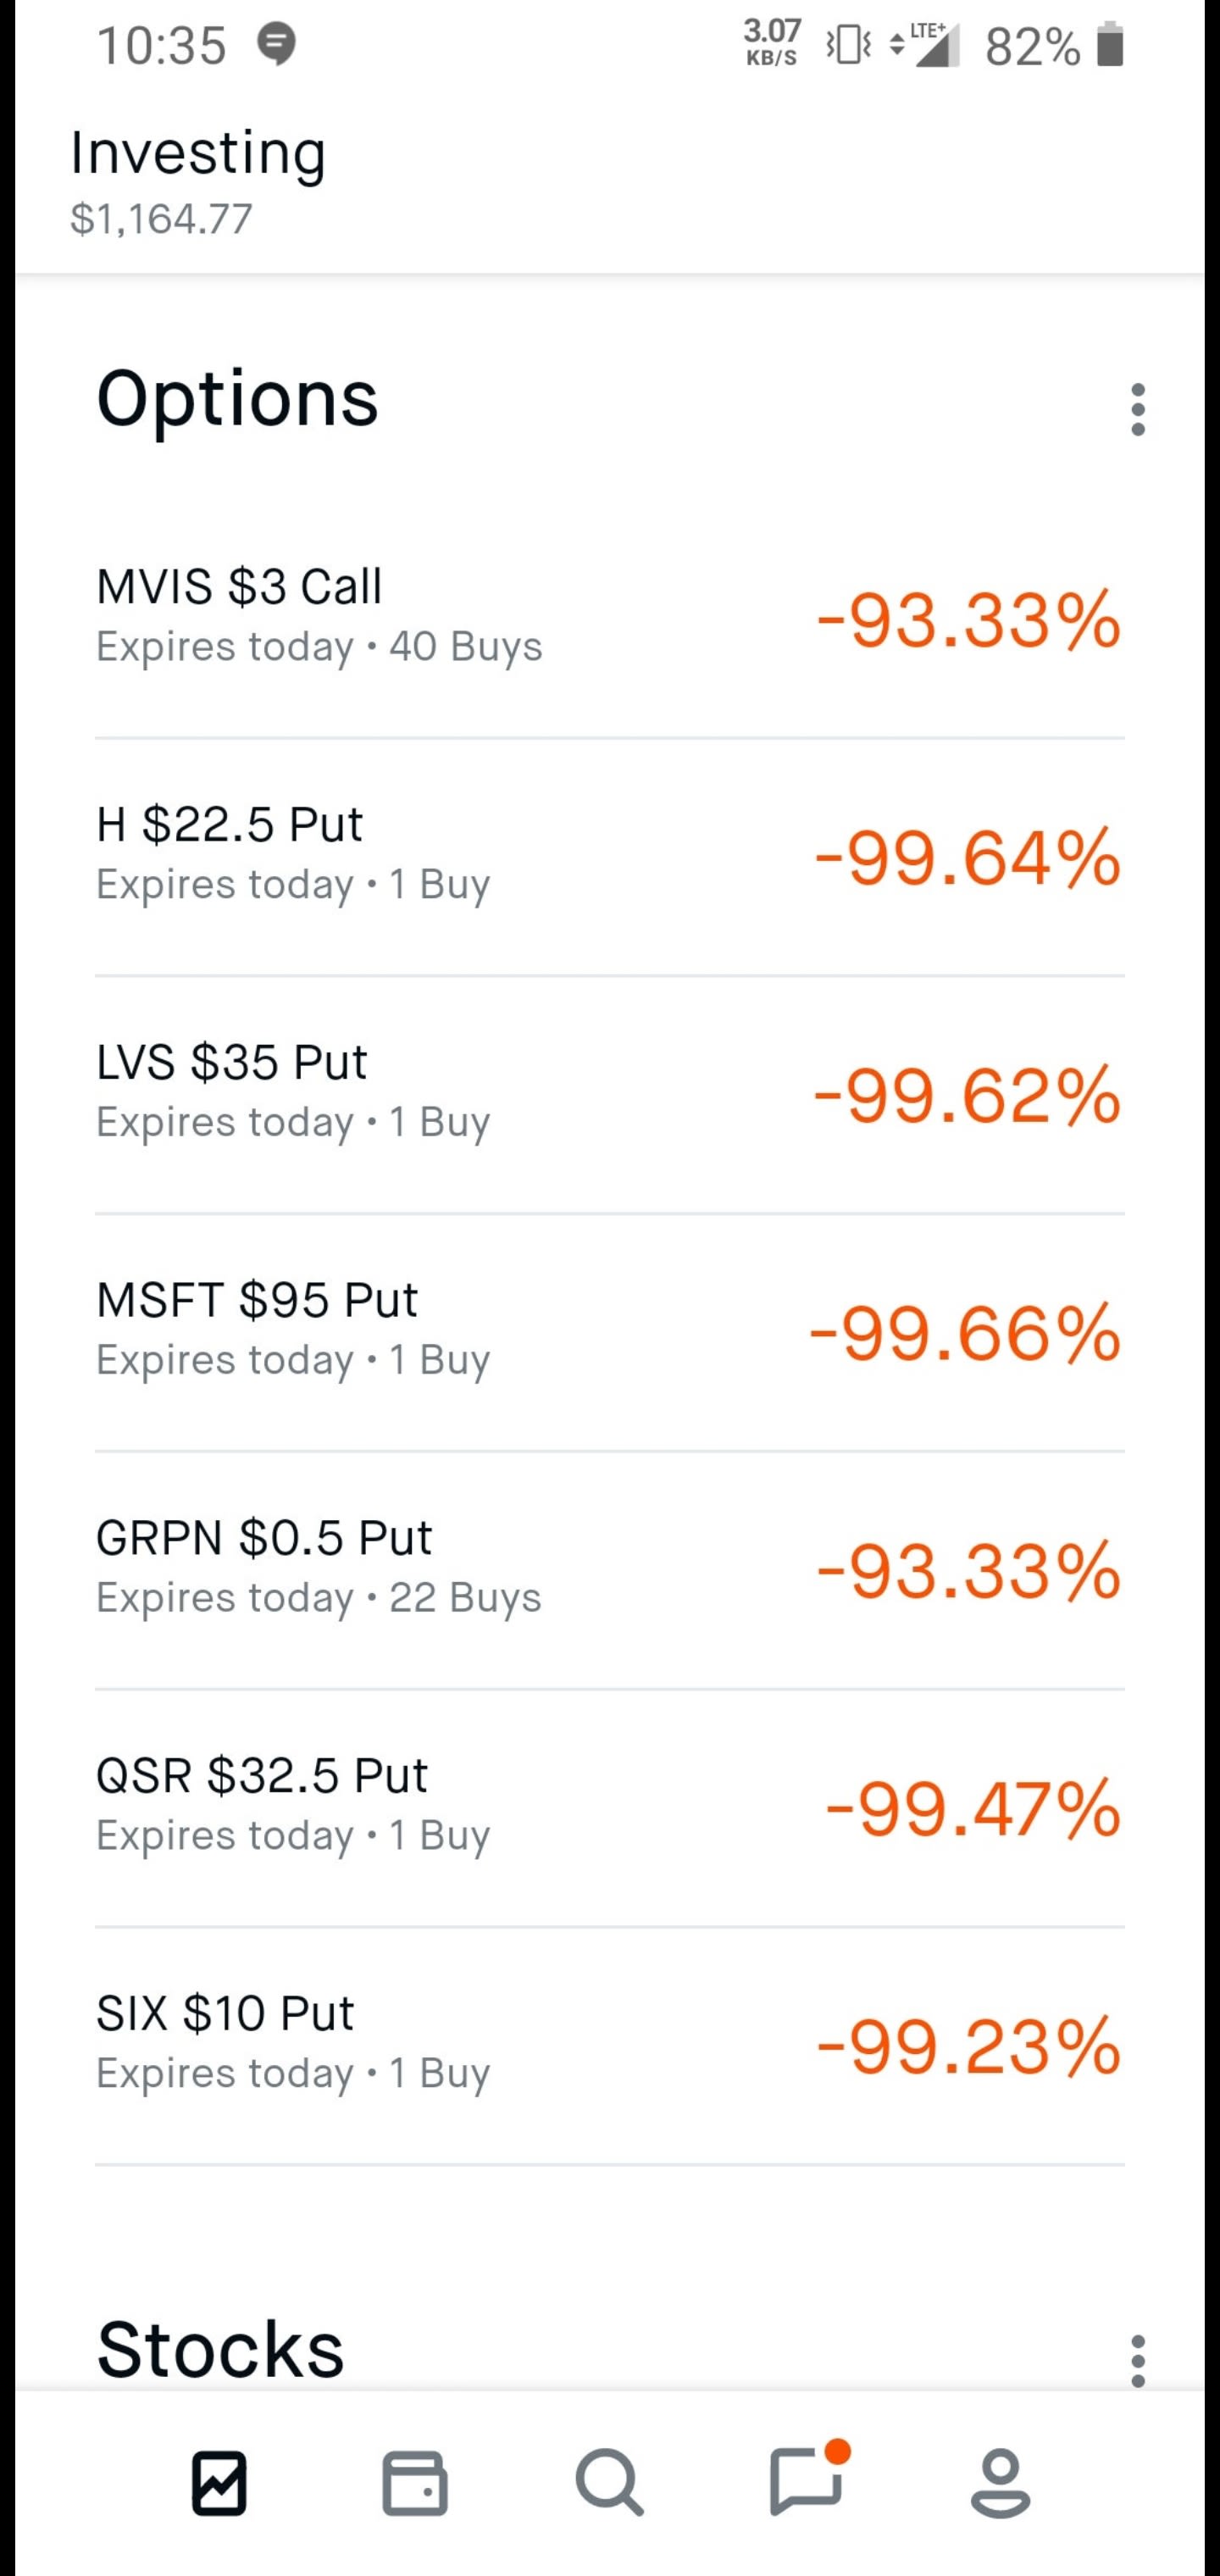Toggle QSR $32.5 Put -99.47% display
Viewport: 1220px width, 2576px height.
tap(972, 1808)
